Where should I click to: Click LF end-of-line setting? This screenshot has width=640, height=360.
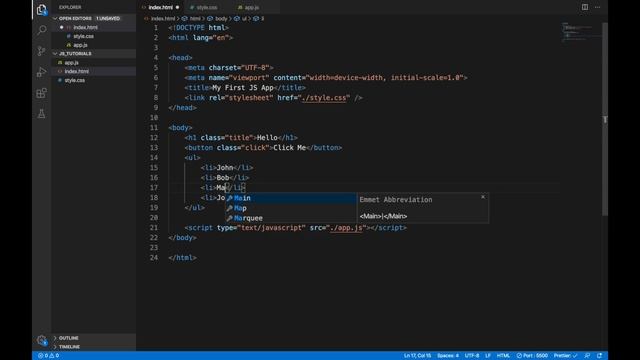coord(488,356)
